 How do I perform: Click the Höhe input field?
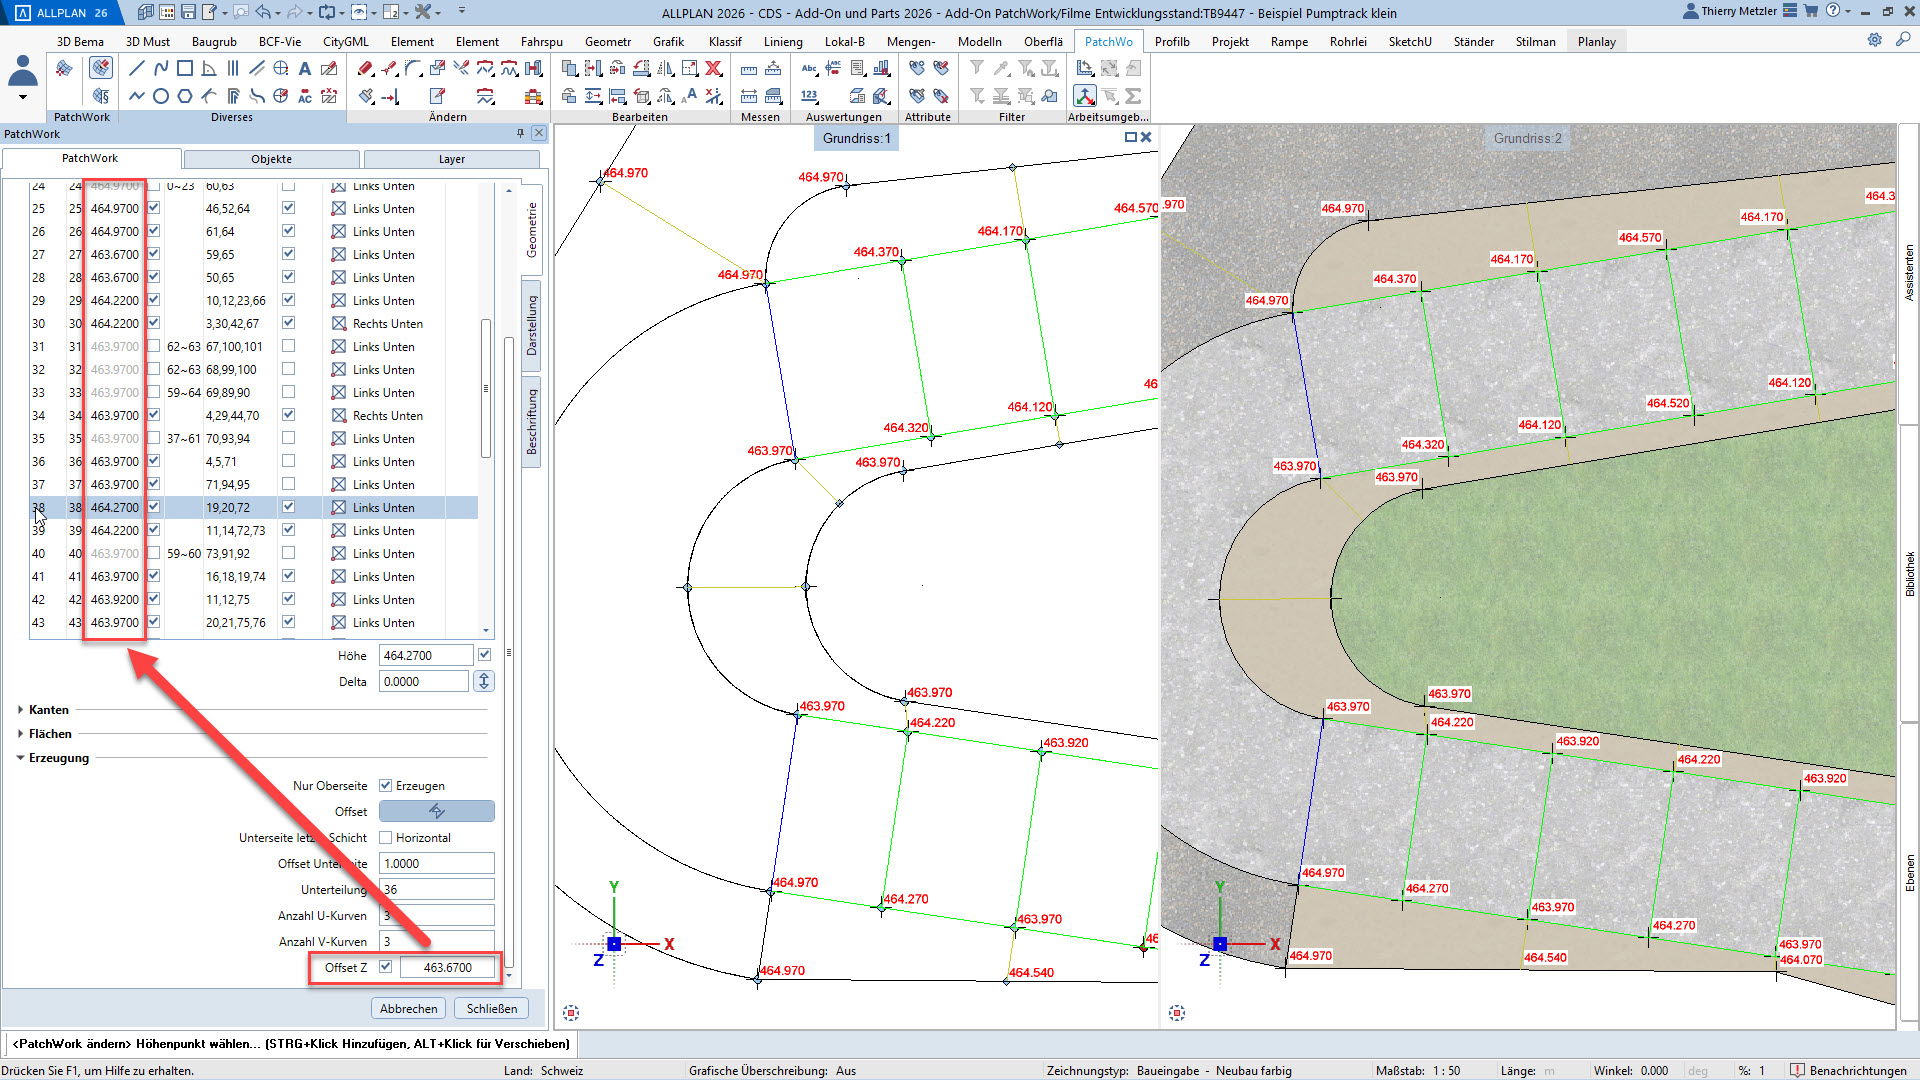[425, 656]
